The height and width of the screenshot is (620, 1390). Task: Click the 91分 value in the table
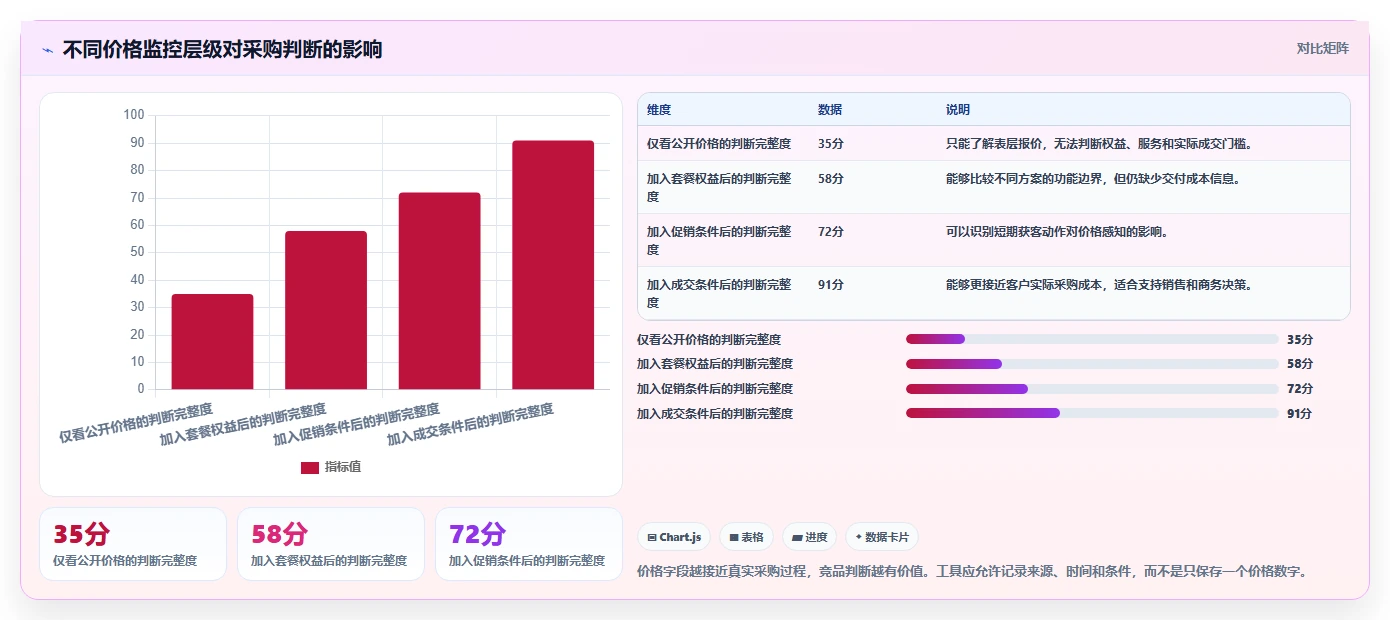click(831, 285)
